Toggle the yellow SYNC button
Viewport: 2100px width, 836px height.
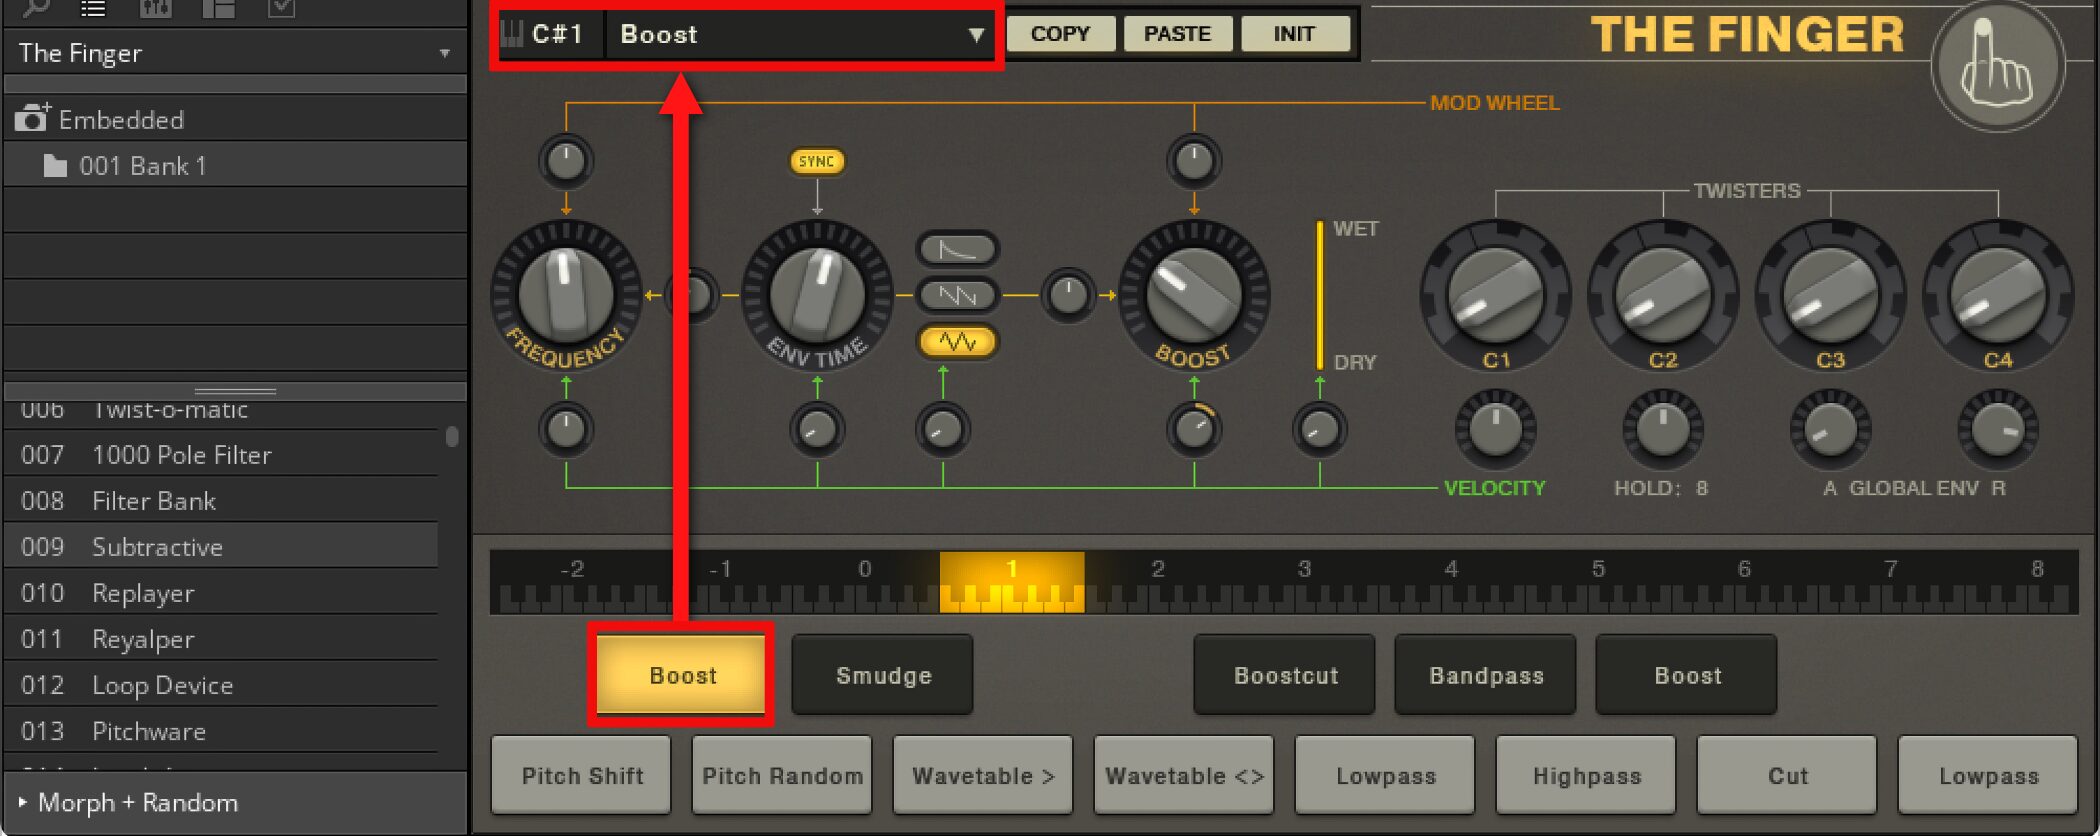(x=817, y=161)
